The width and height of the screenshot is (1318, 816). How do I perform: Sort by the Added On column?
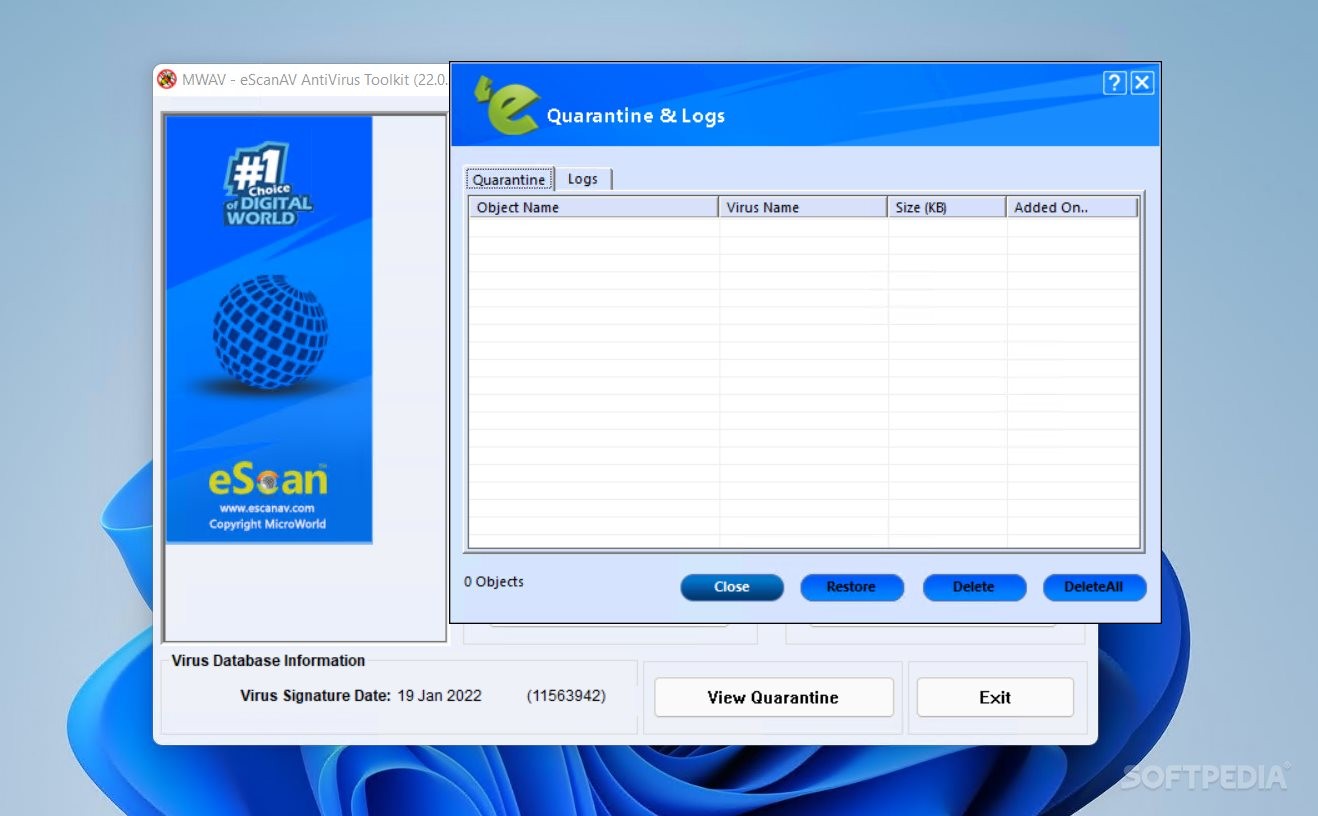(1072, 207)
